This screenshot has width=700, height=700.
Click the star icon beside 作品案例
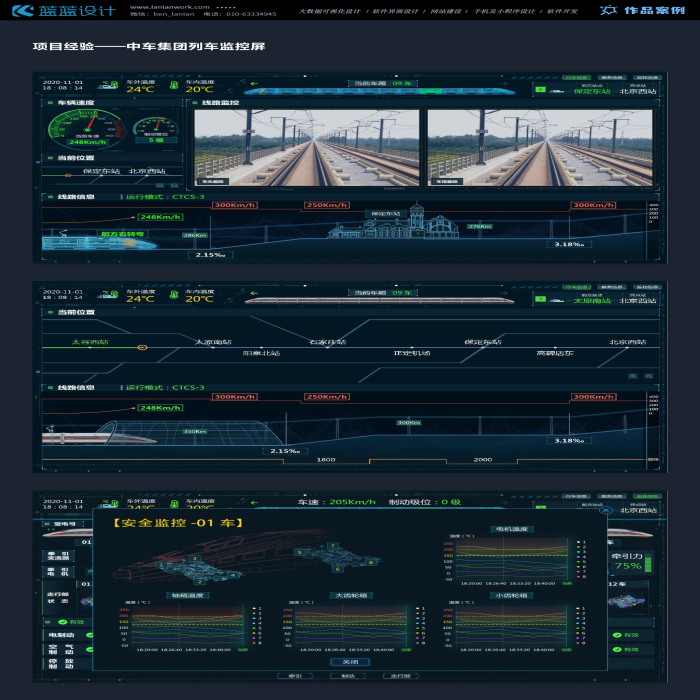(x=607, y=11)
